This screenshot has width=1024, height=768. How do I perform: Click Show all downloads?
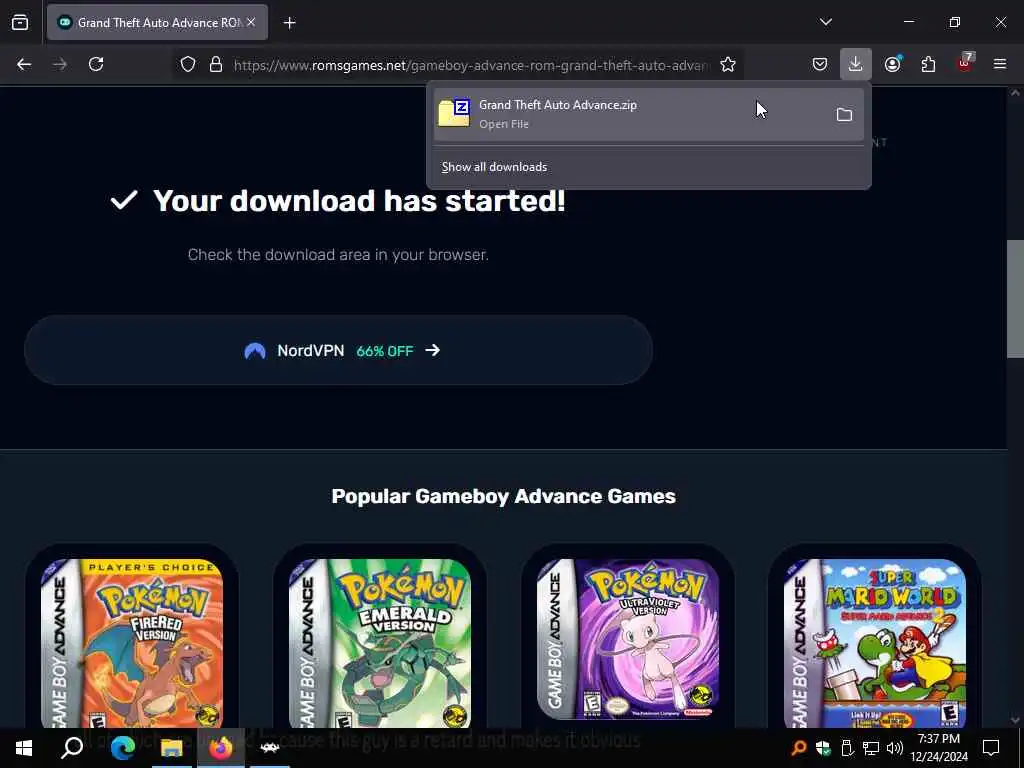(x=494, y=167)
